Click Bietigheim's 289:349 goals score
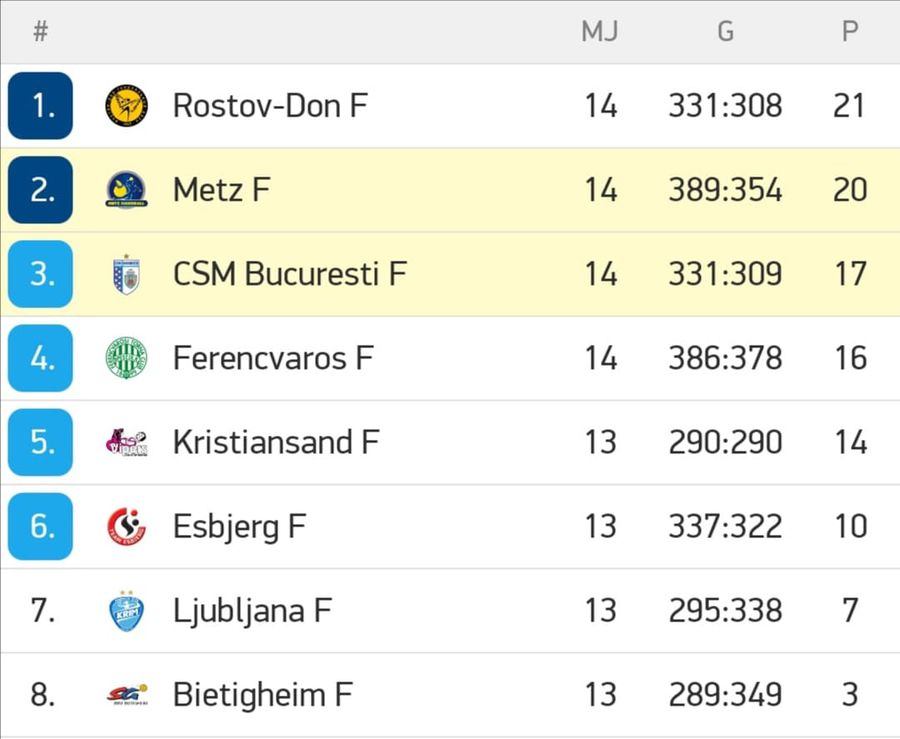Image resolution: width=900 pixels, height=739 pixels. [x=726, y=694]
